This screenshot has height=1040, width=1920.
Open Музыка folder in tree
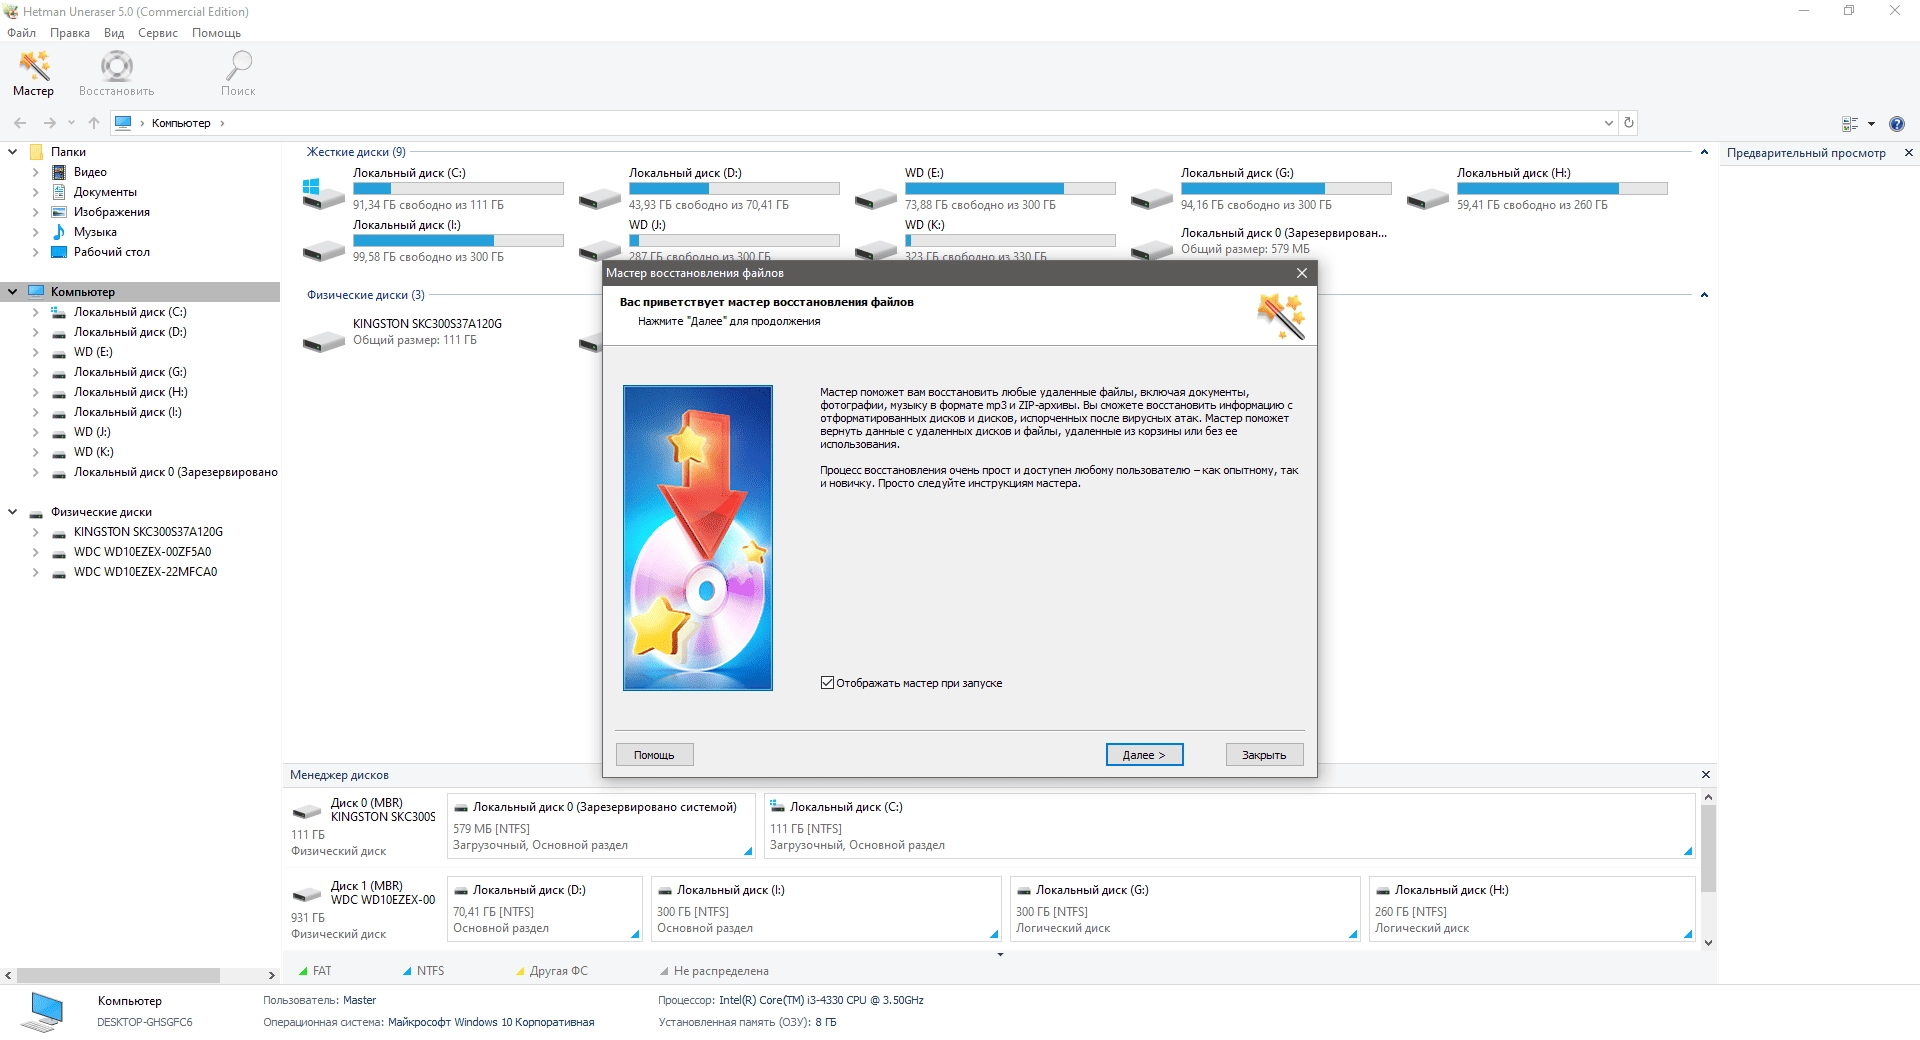[95, 232]
